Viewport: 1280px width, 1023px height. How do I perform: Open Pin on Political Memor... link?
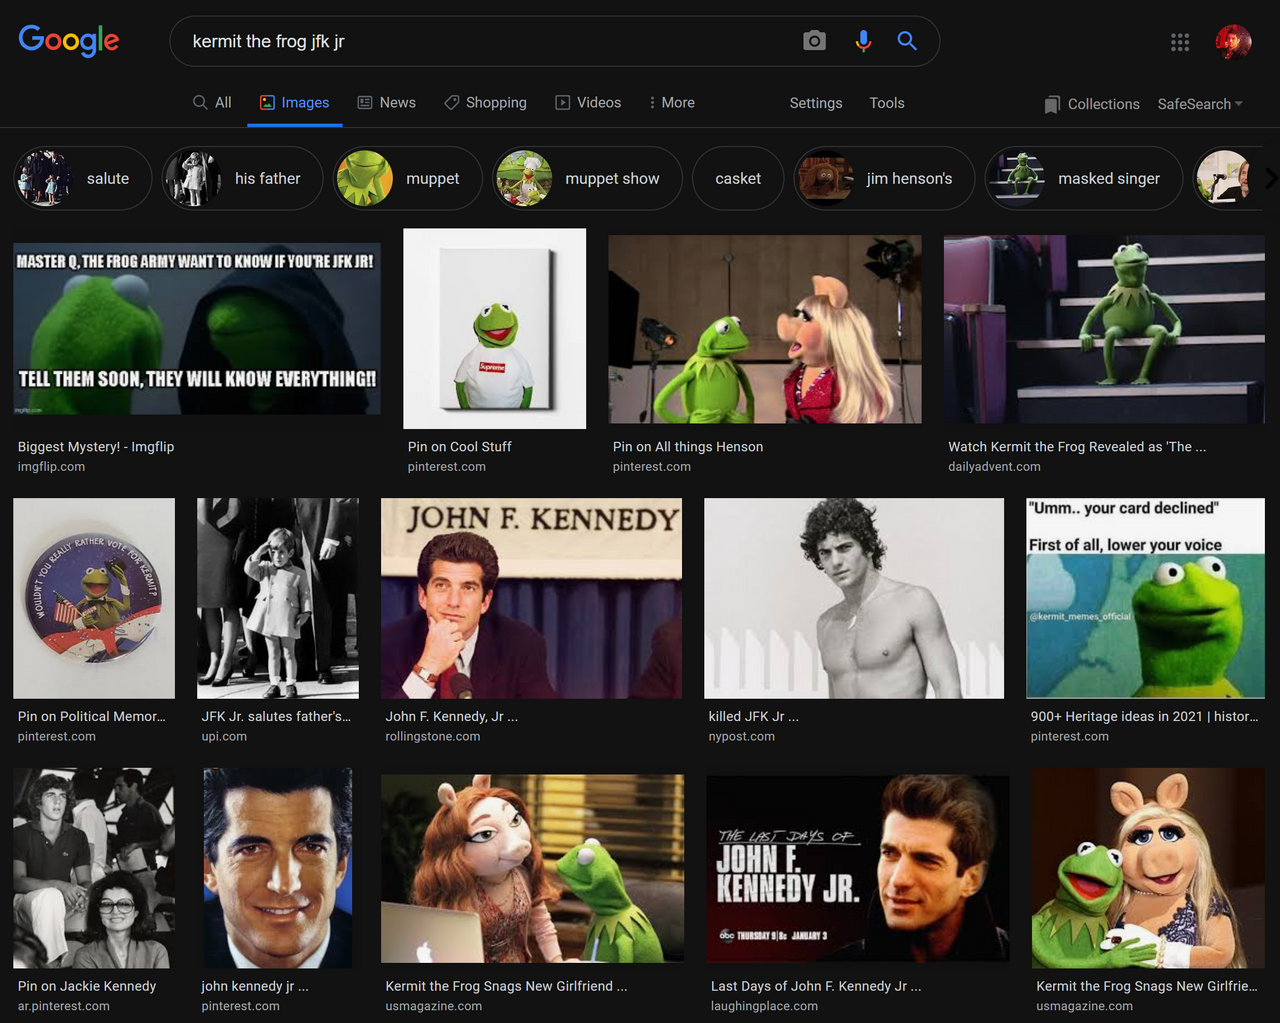[x=92, y=716]
